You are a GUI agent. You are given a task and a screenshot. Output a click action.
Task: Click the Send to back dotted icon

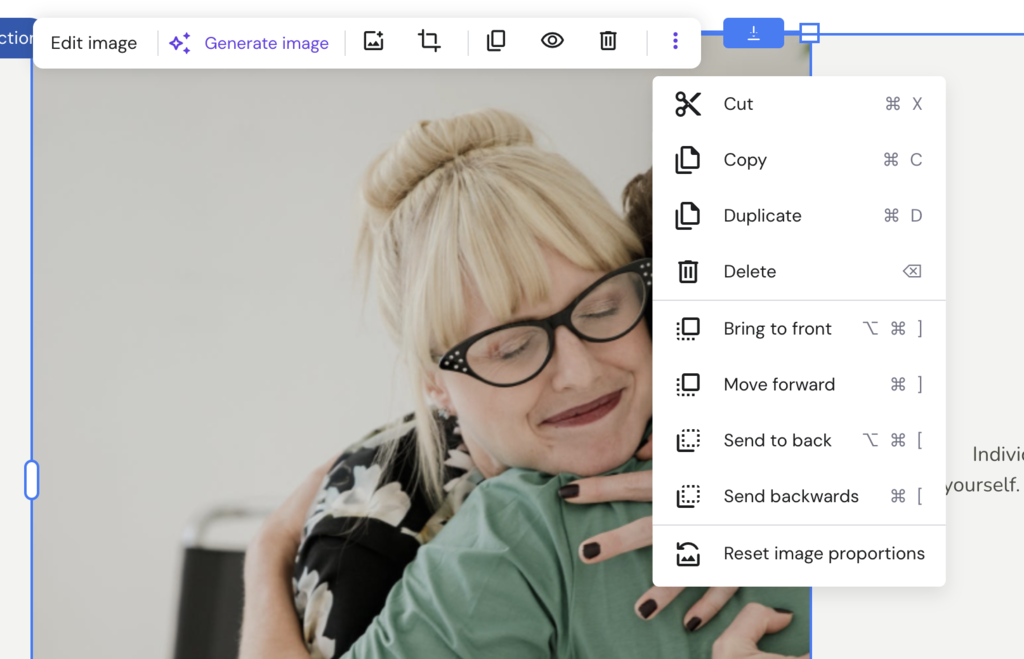(x=688, y=440)
